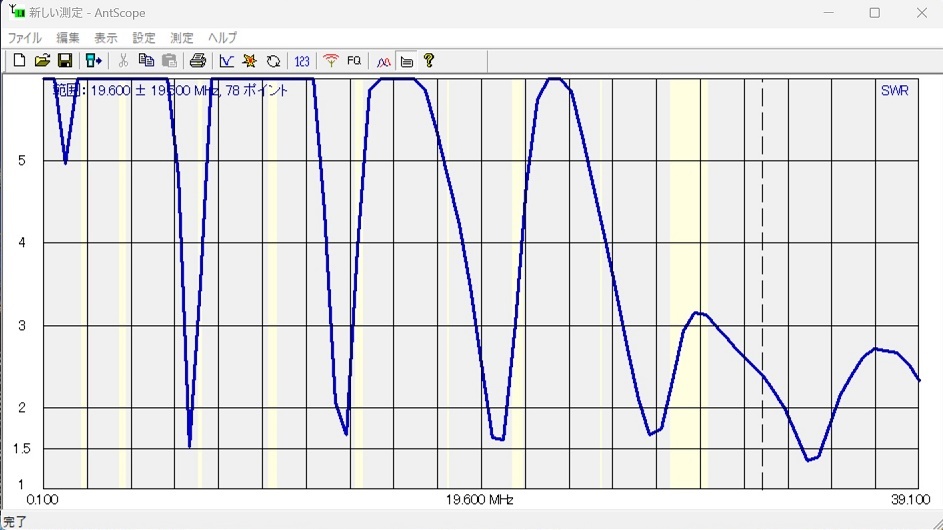
Task: Click the 123 numeric data icon
Action: tap(302, 61)
